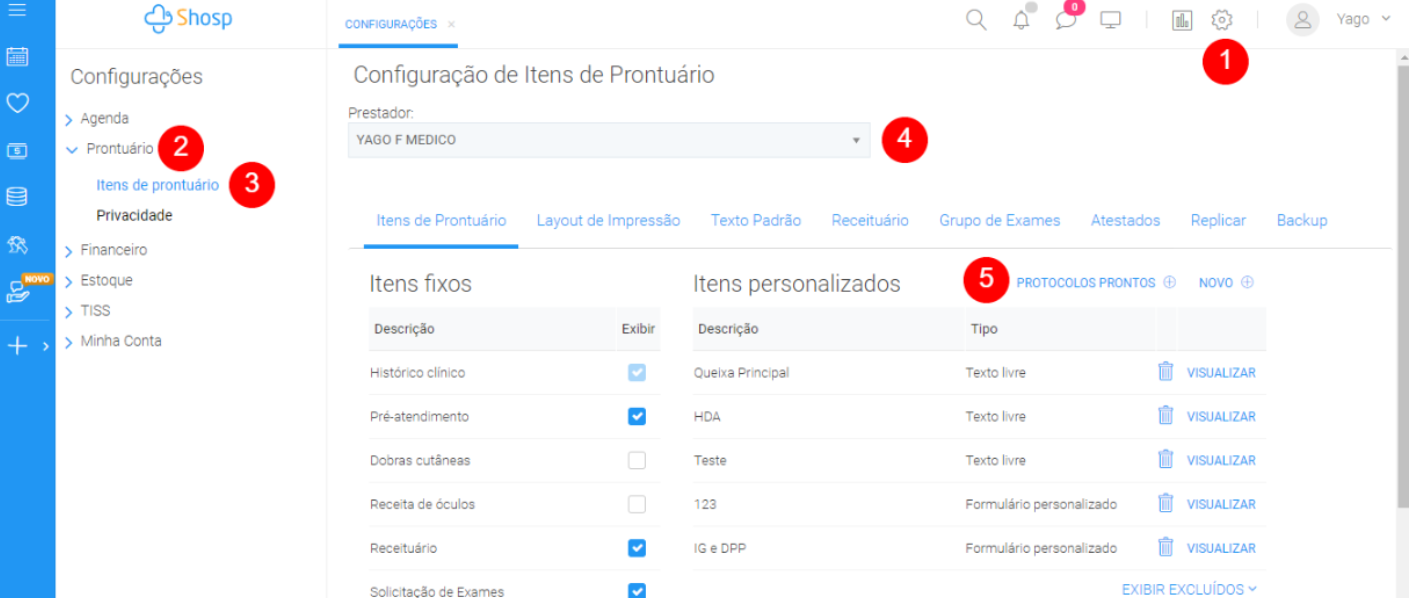Check the Receita de óculos checkbox
Viewport: 1409px width, 598px height.
click(x=637, y=504)
